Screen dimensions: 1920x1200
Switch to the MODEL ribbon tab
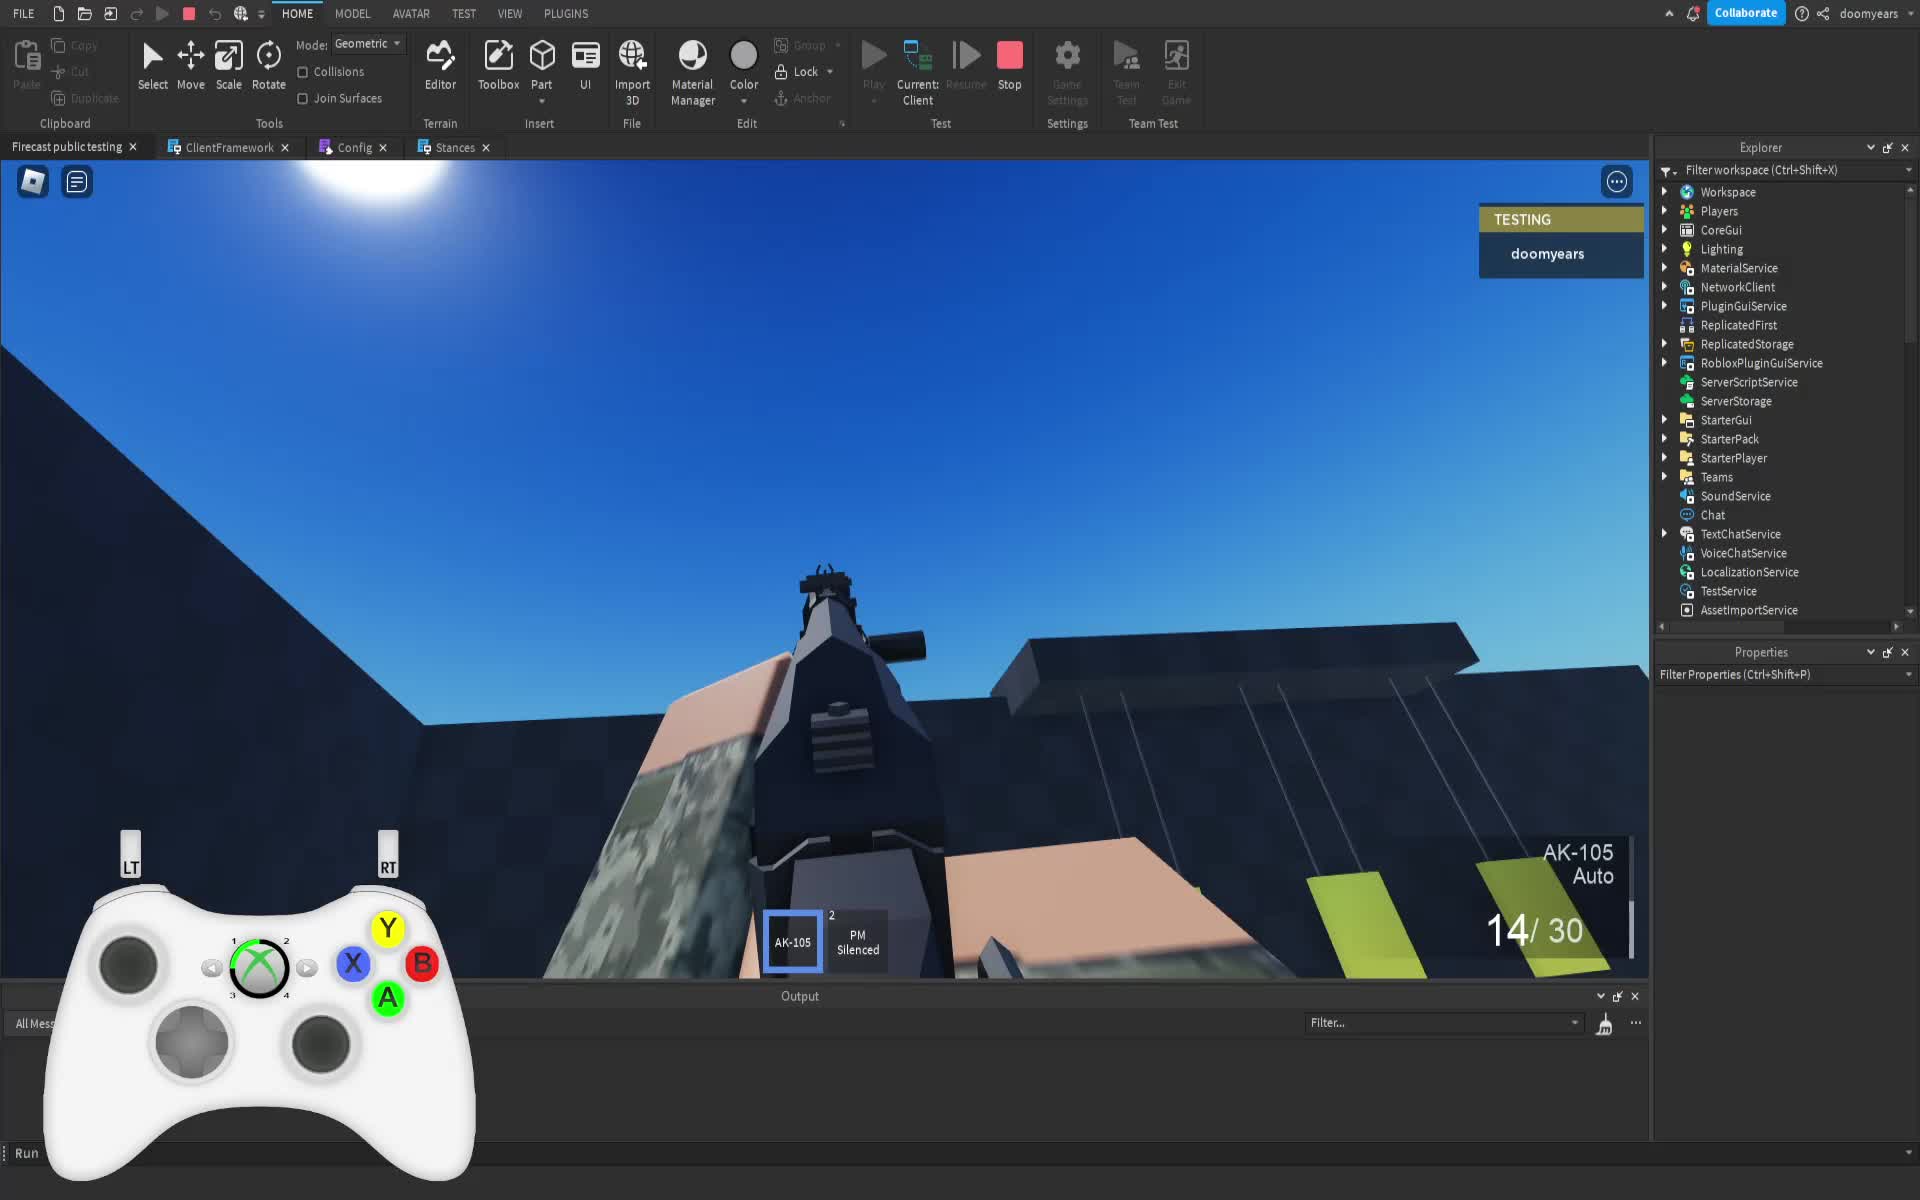352,13
